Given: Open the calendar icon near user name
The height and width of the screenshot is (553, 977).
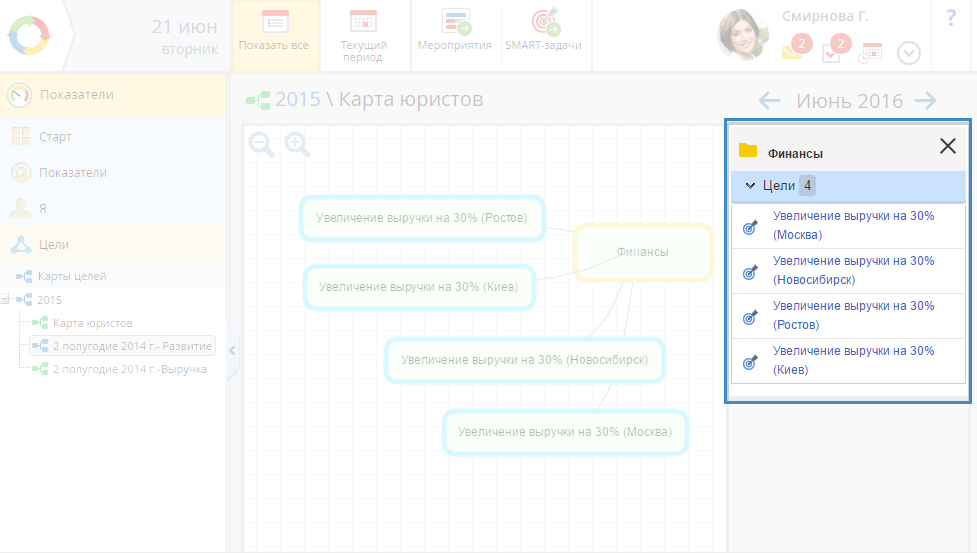Looking at the screenshot, I should click(871, 52).
